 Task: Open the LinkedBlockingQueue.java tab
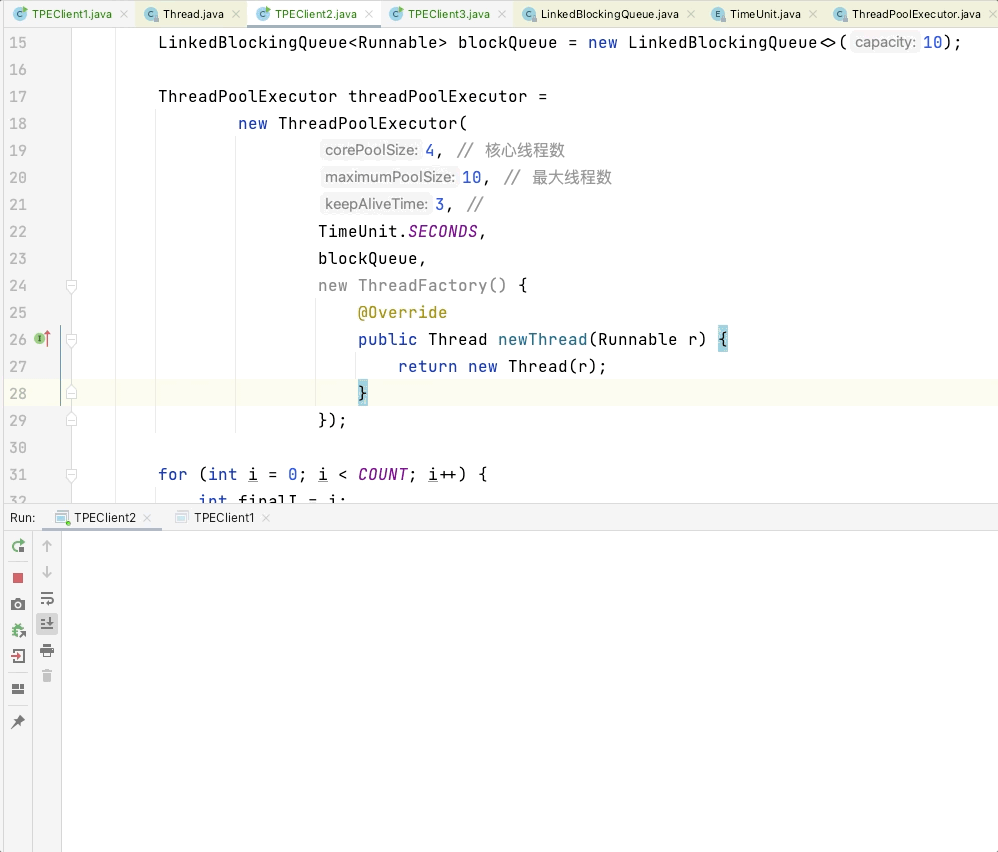click(x=609, y=14)
